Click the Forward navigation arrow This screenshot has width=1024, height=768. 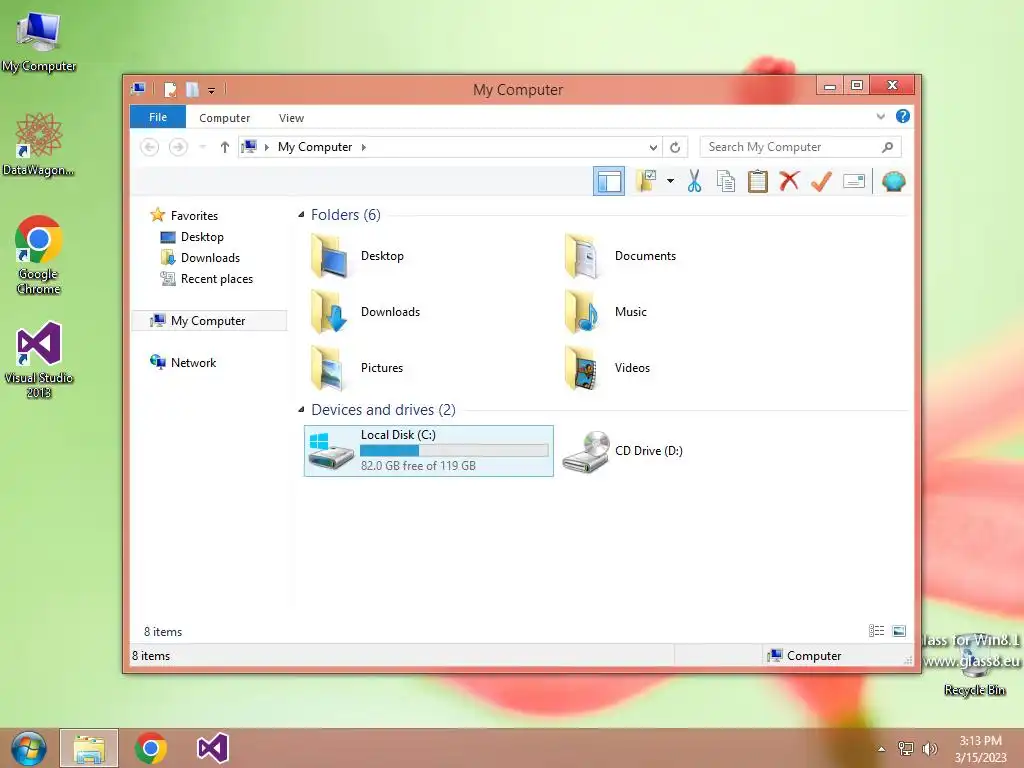178,147
